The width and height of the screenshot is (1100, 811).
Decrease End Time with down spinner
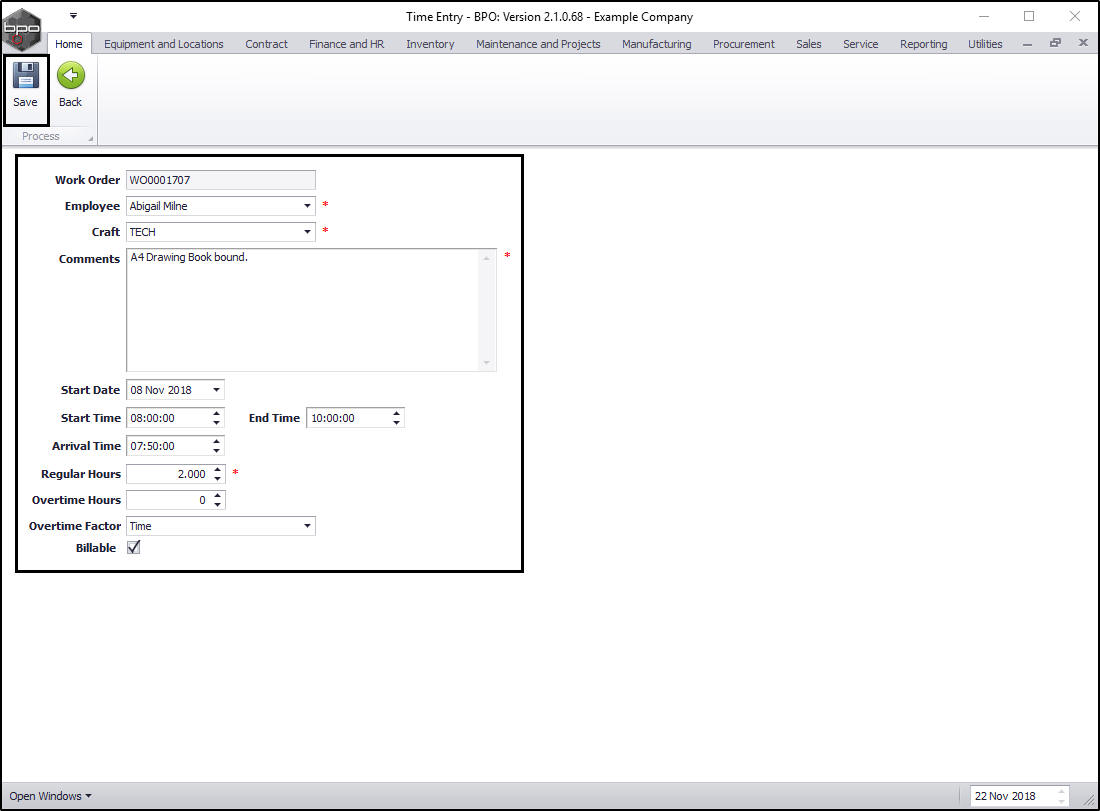point(397,422)
